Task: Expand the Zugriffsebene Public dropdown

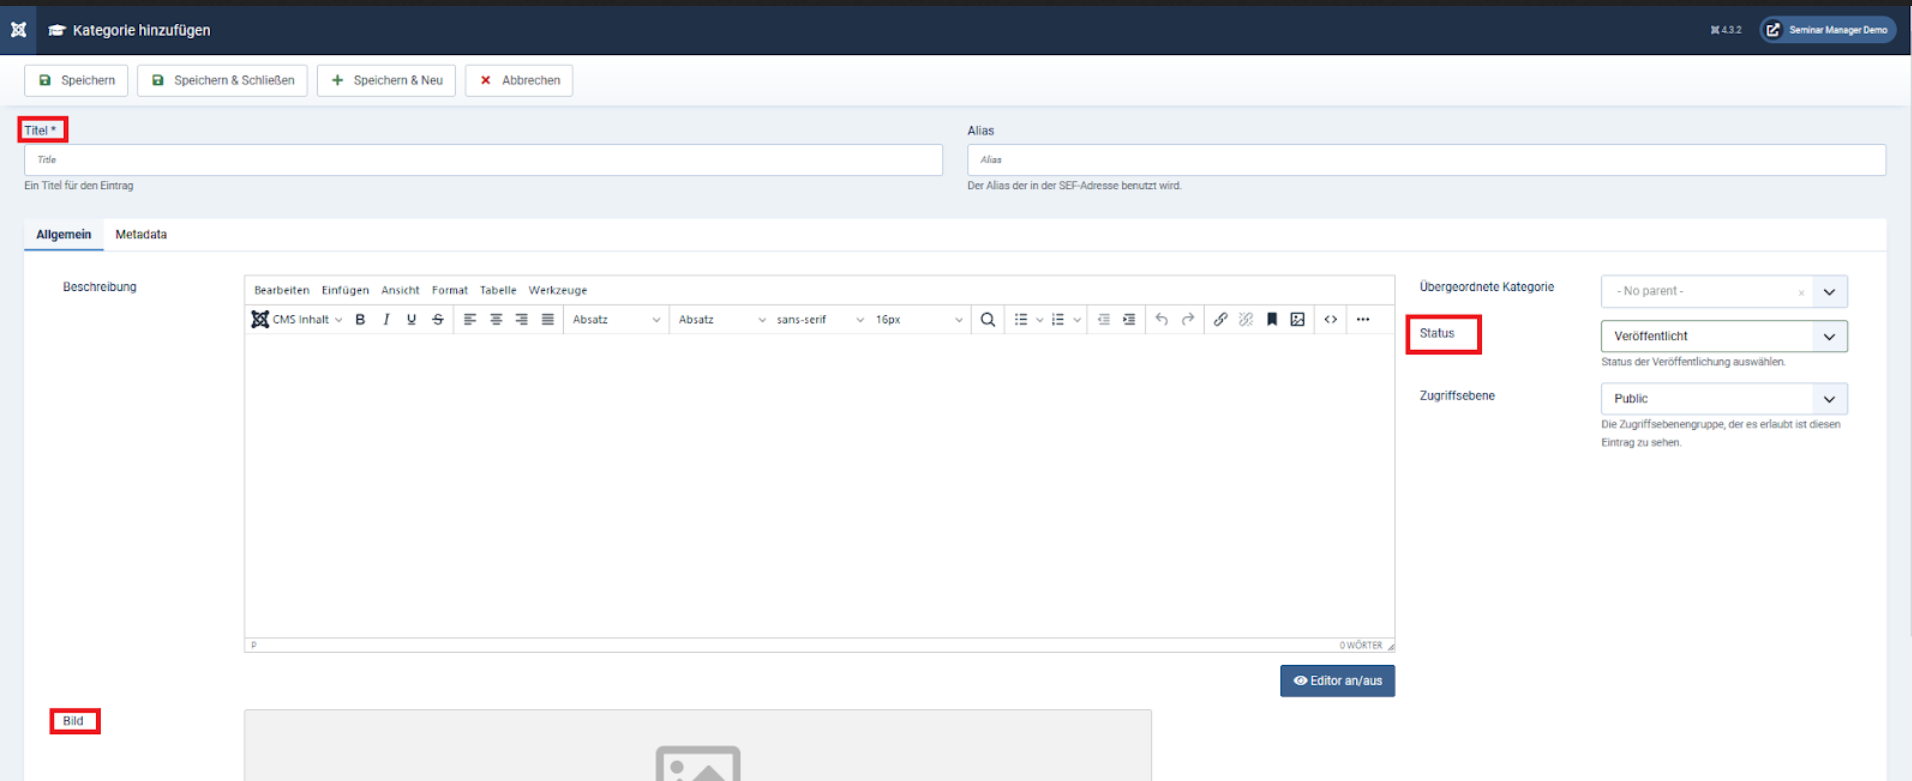Action: [1723, 399]
